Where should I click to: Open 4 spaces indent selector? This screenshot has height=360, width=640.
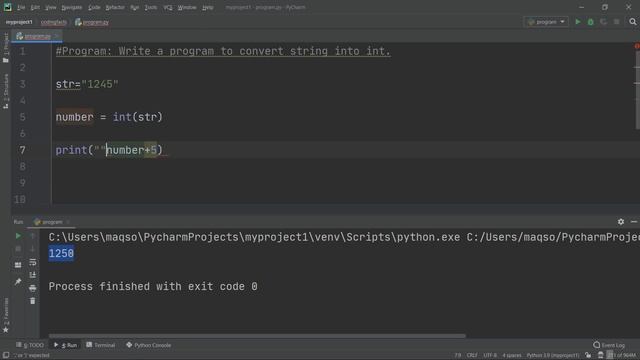pyautogui.click(x=511, y=356)
